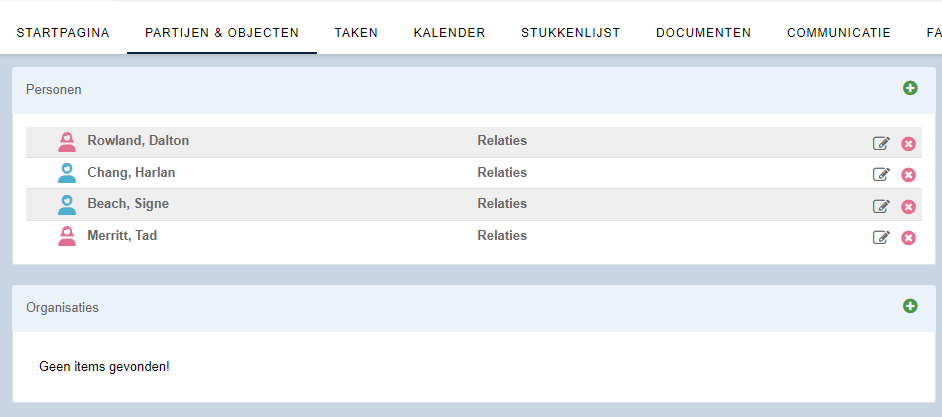Image resolution: width=942 pixels, height=417 pixels.
Task: Open the Taken tab
Action: coord(356,33)
